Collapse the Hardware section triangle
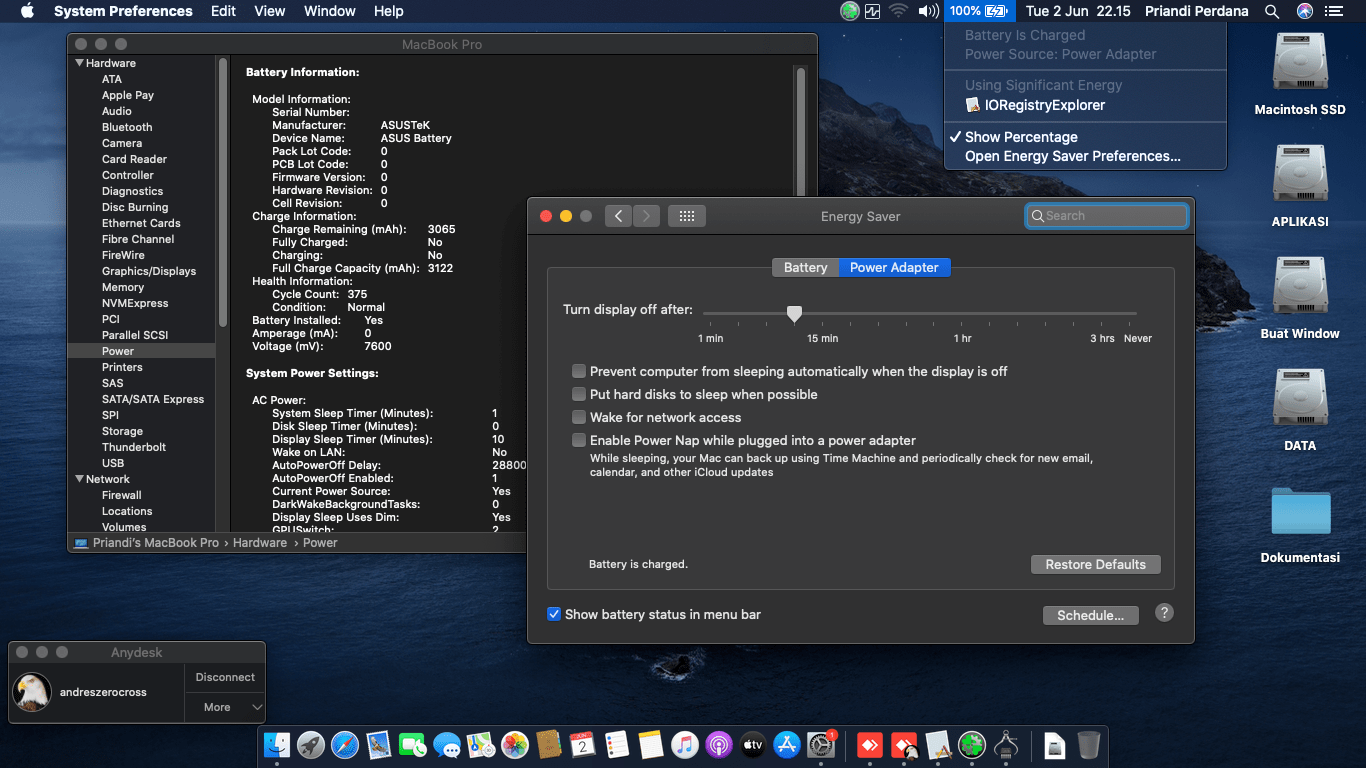Screen dimensions: 1366x768 tap(79, 63)
